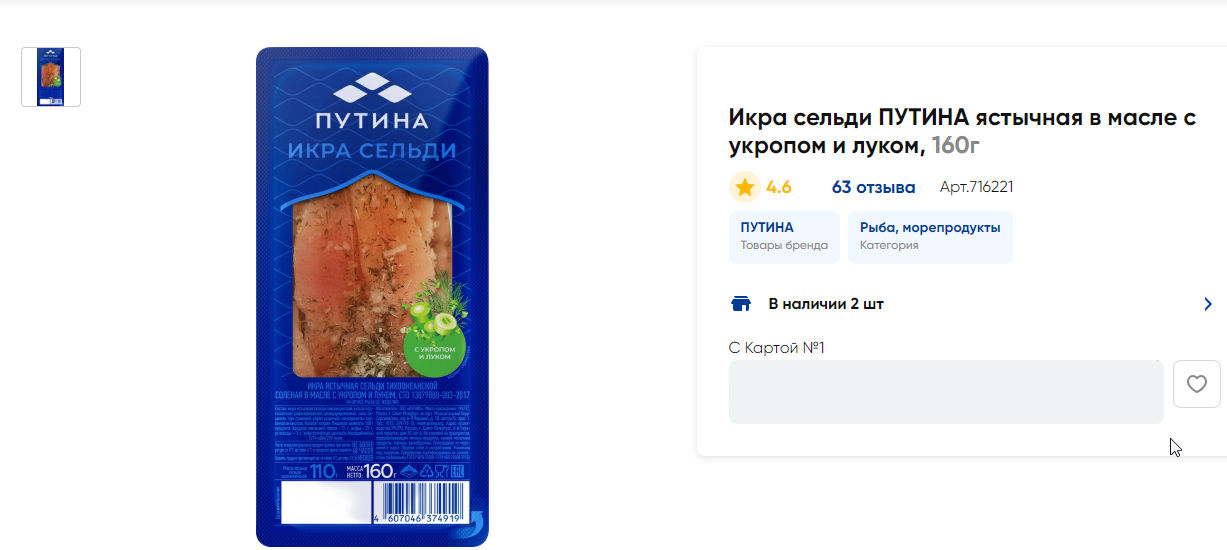Screen dimensions: 1227x550
Task: Click the yellow star rating icon
Action: point(744,187)
